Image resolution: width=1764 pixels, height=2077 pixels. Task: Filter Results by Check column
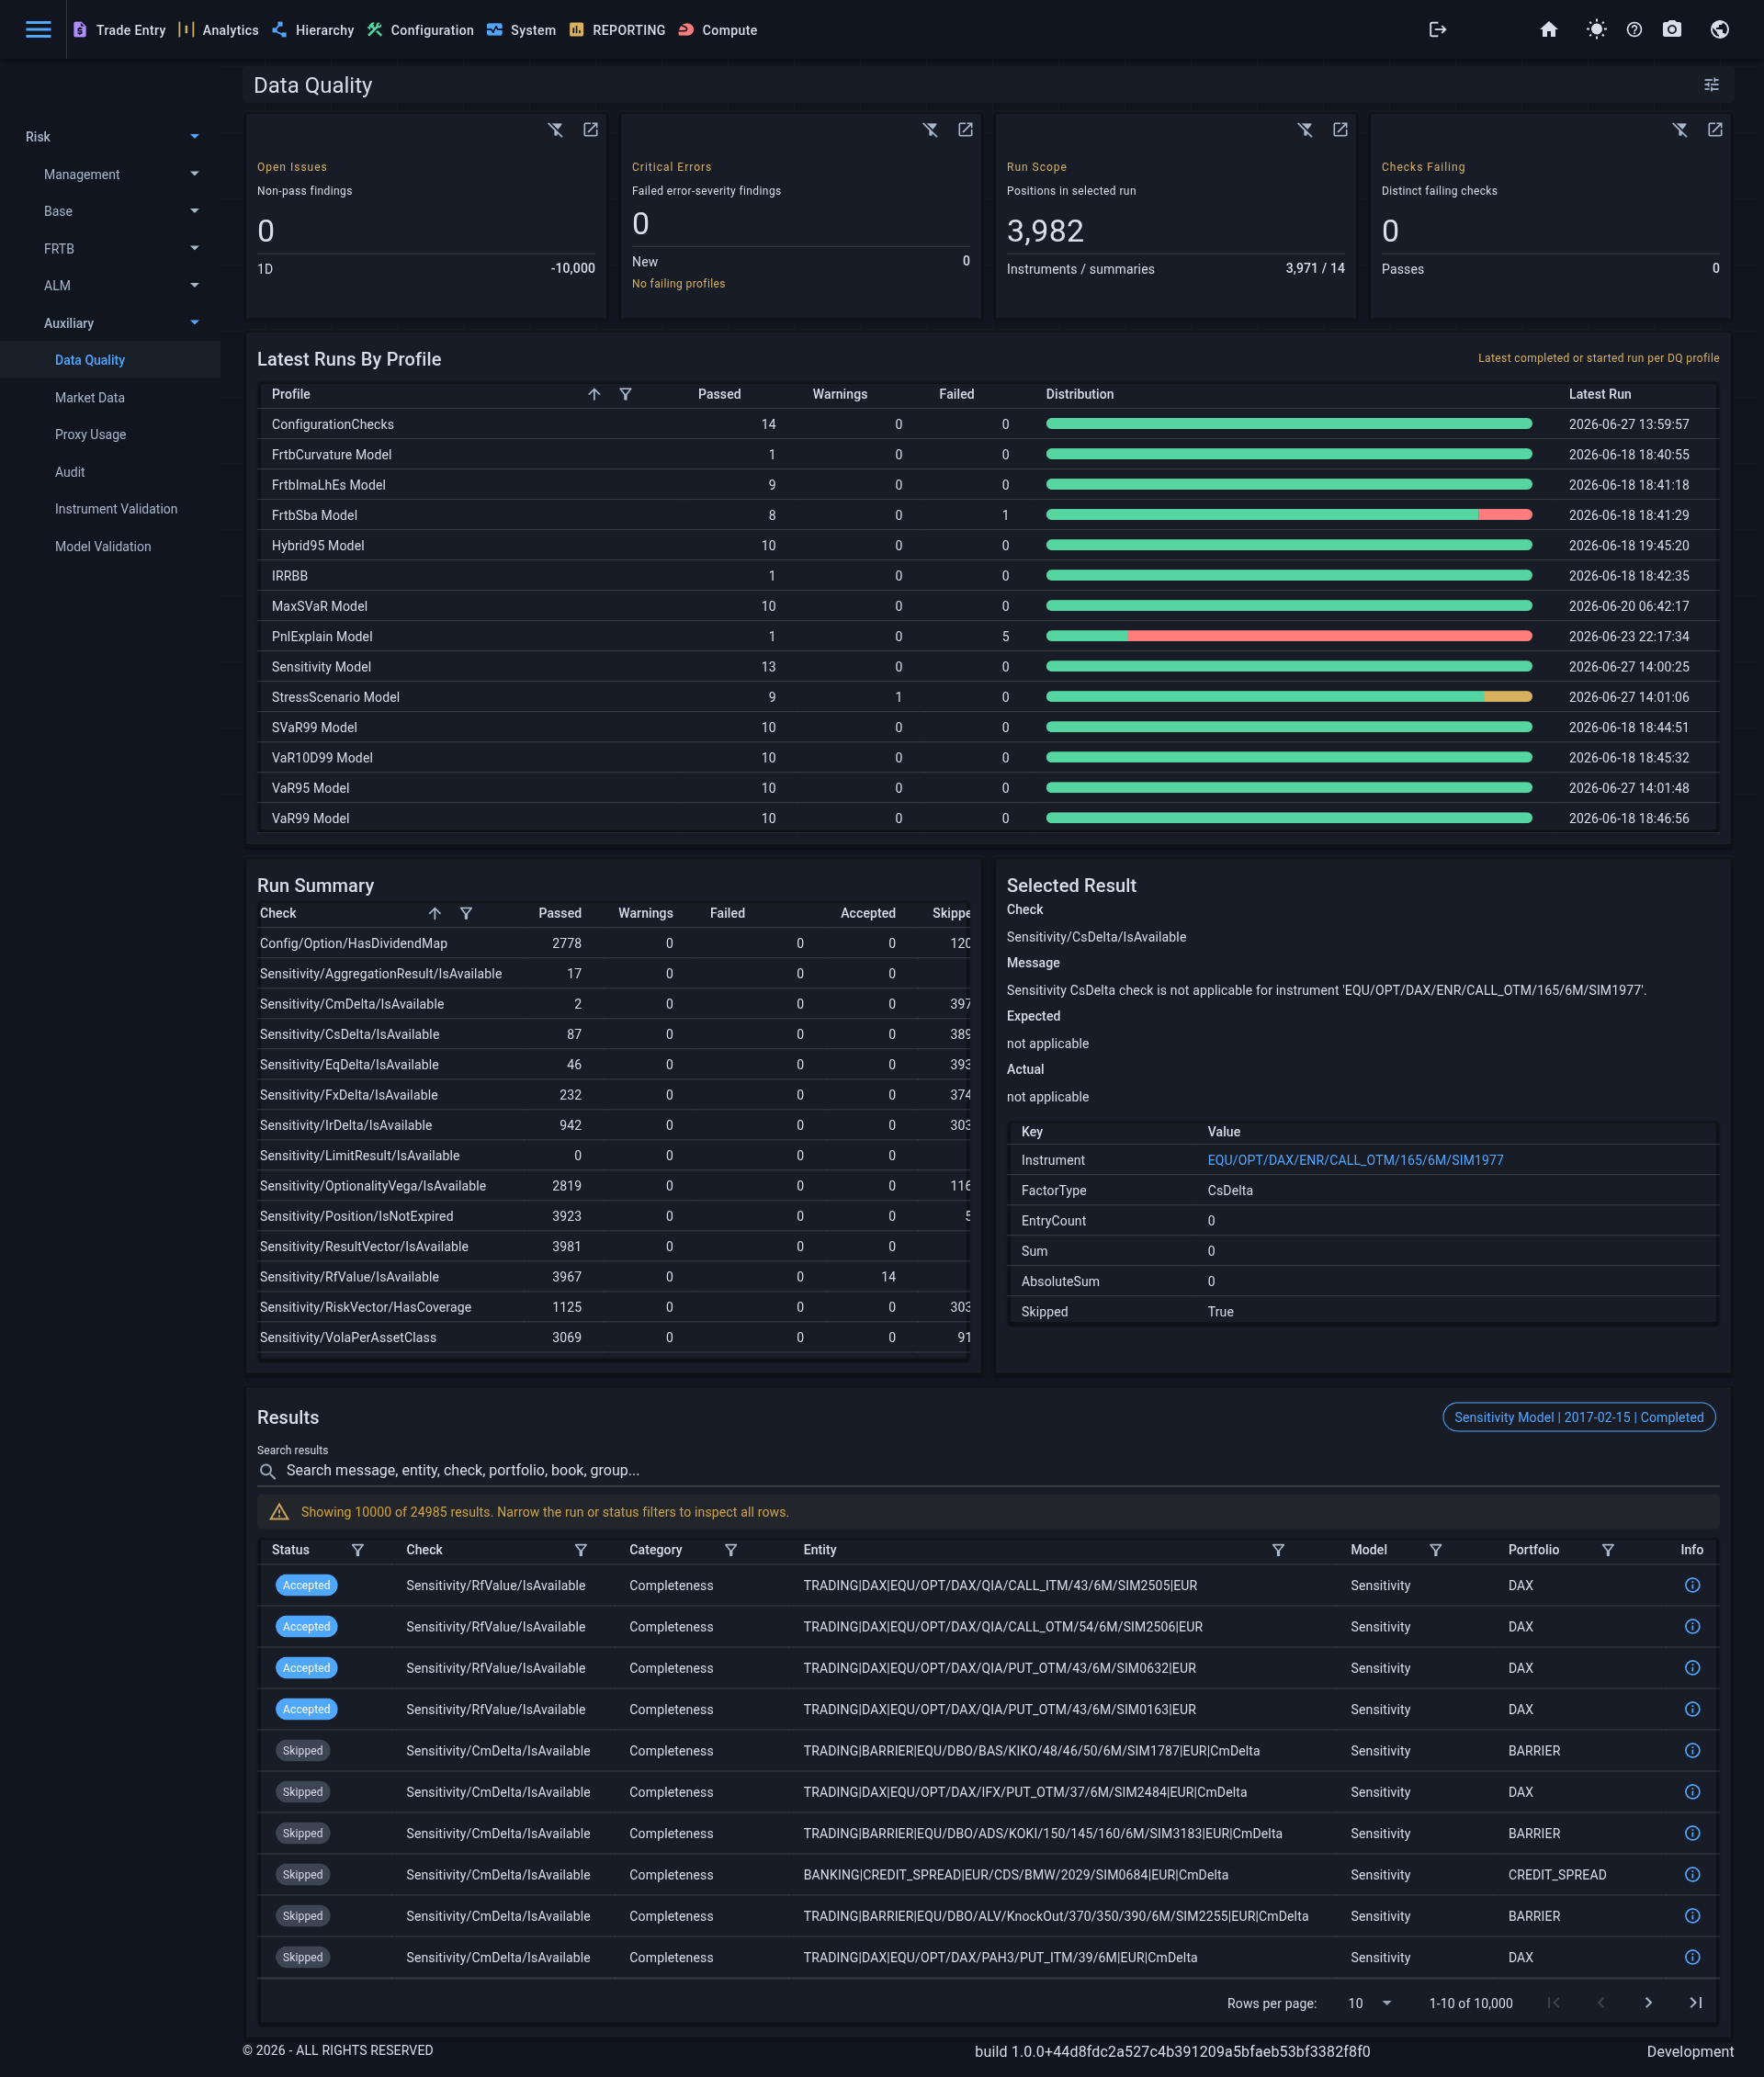(x=580, y=1550)
